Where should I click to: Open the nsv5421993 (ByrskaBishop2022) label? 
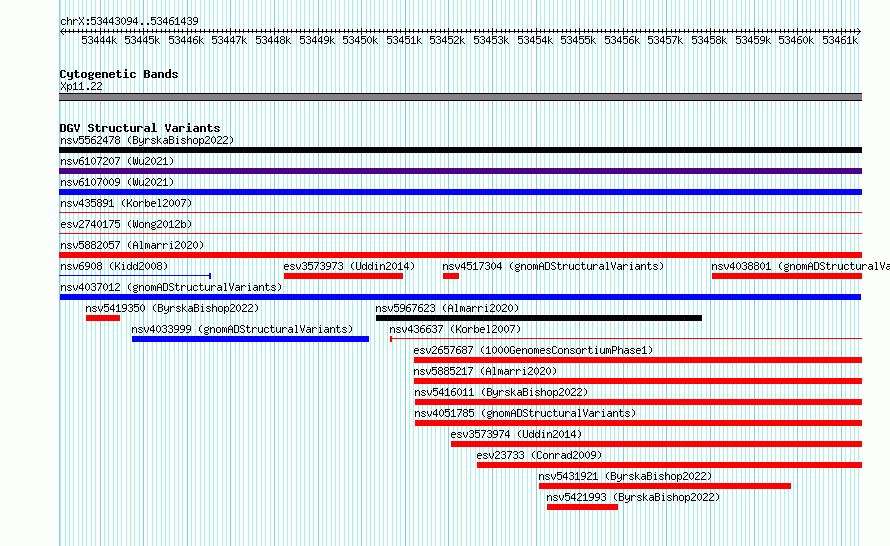(x=633, y=497)
